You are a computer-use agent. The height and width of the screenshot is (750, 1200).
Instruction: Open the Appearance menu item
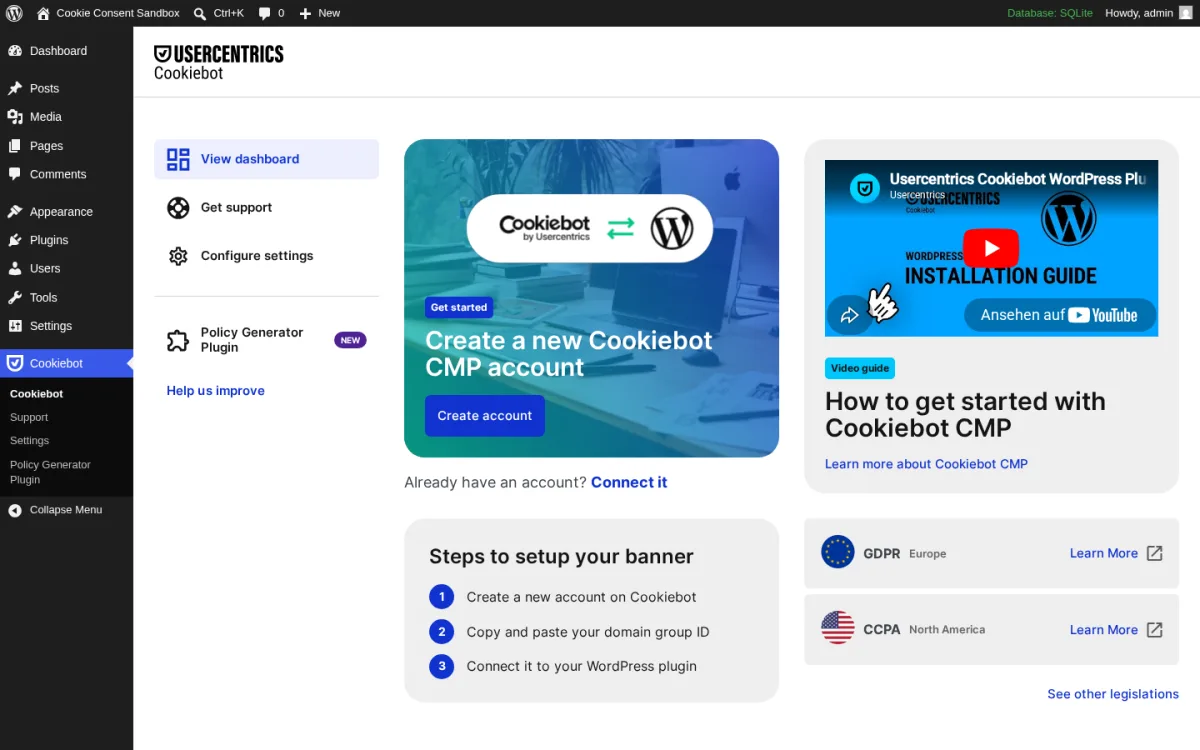pyautogui.click(x=66, y=212)
